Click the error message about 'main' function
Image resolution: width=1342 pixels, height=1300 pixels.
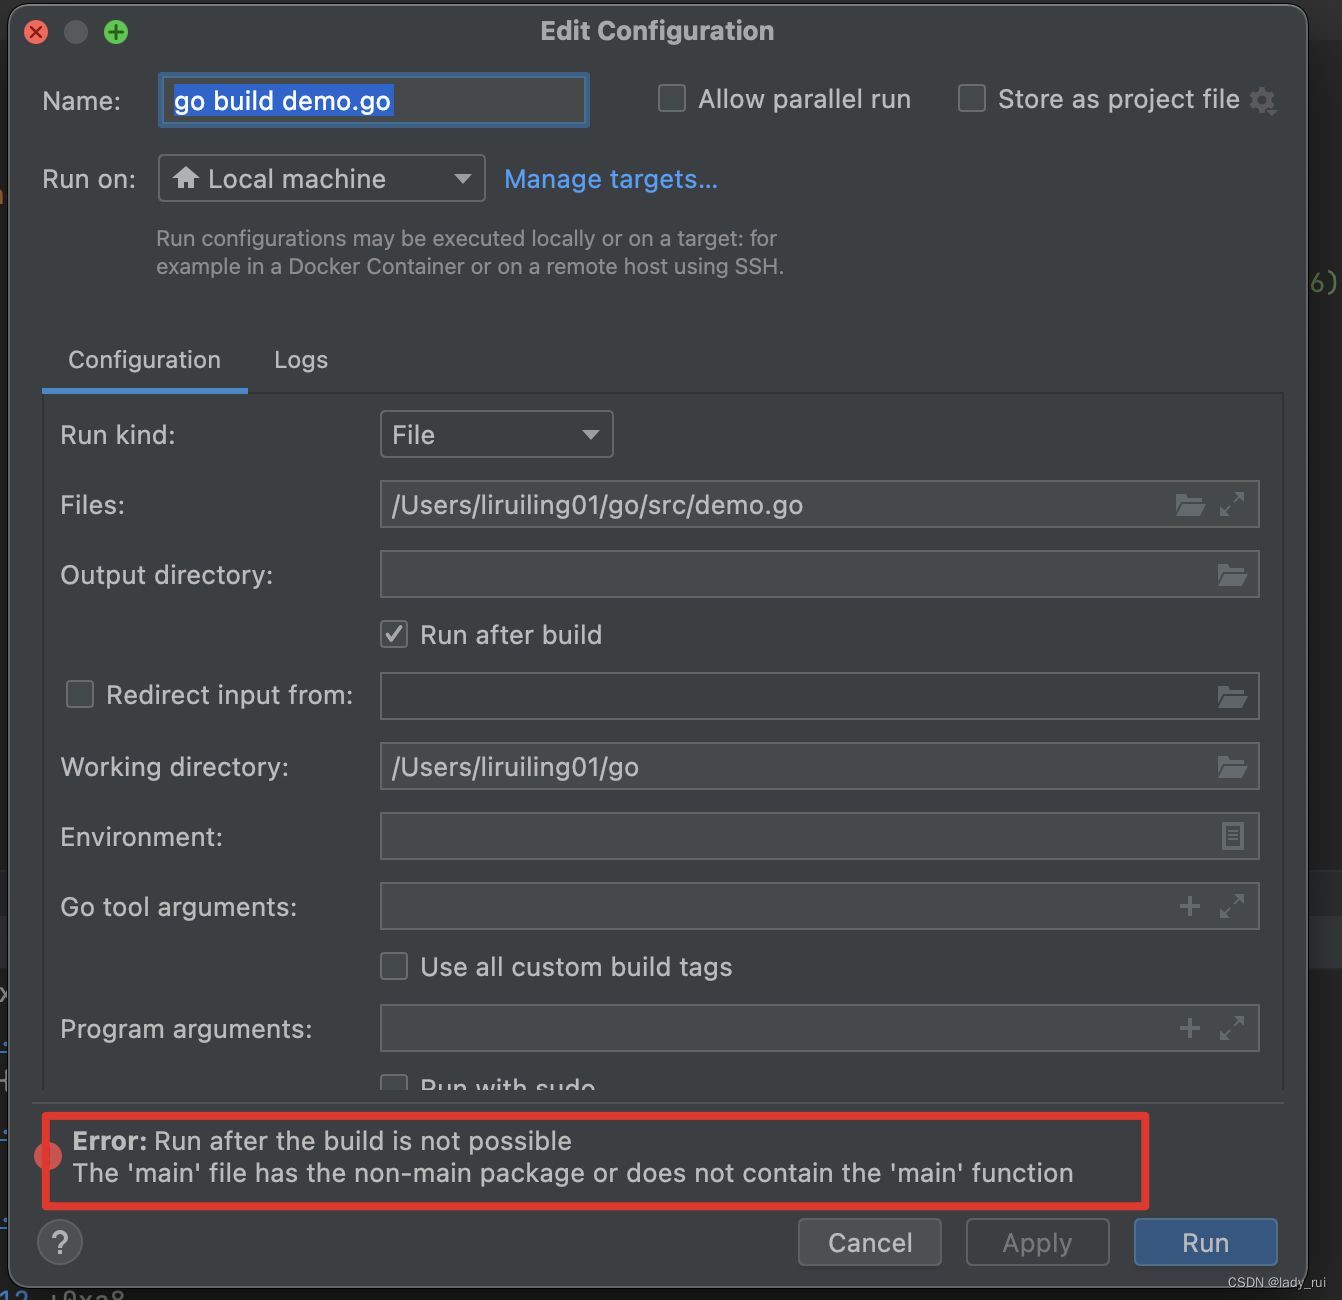point(573,1173)
